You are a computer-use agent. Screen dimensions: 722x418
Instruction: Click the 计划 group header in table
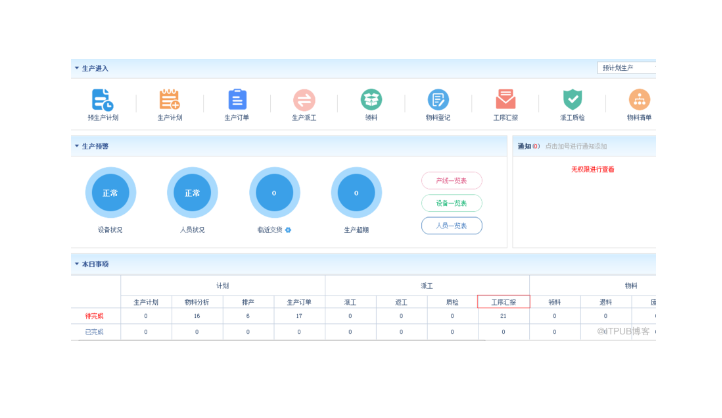click(223, 285)
